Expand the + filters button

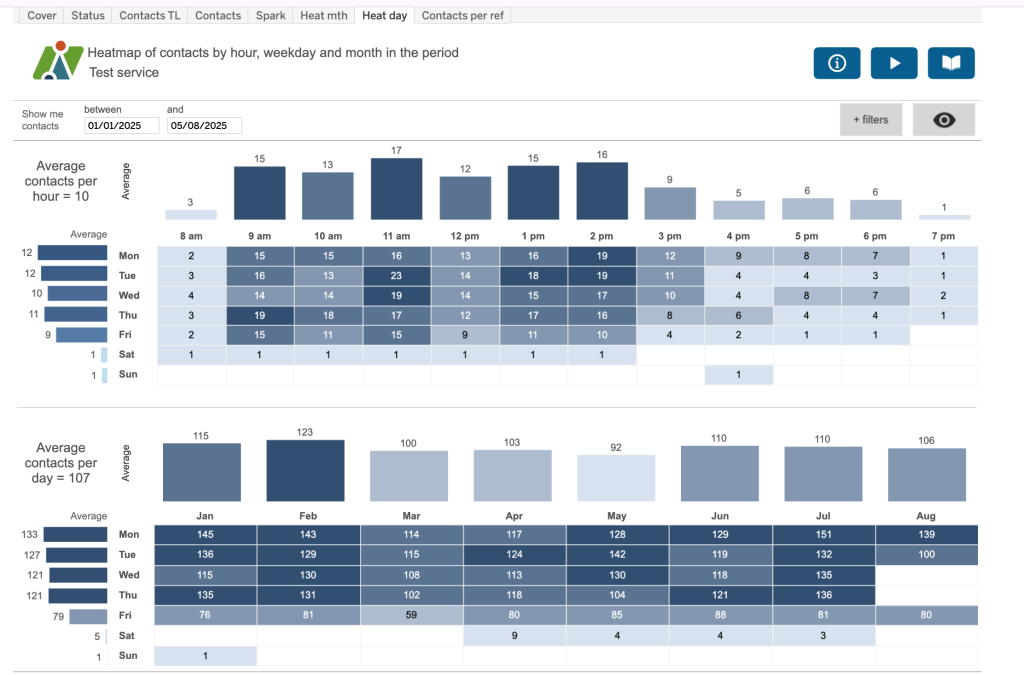point(870,120)
